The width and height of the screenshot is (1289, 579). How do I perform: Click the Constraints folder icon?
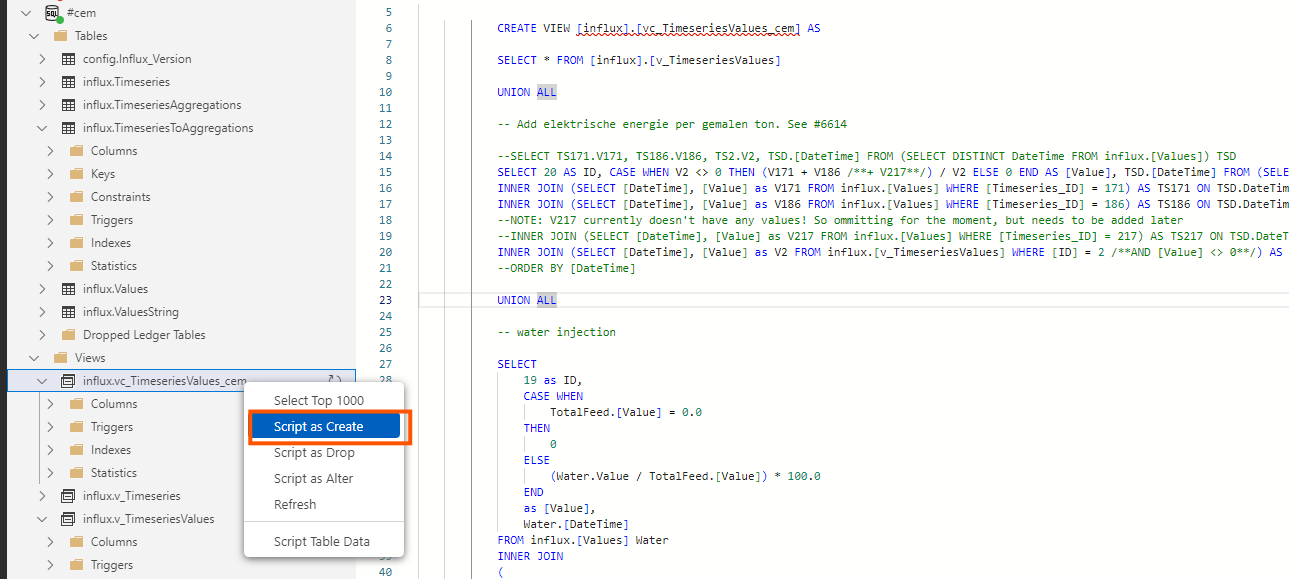point(76,197)
